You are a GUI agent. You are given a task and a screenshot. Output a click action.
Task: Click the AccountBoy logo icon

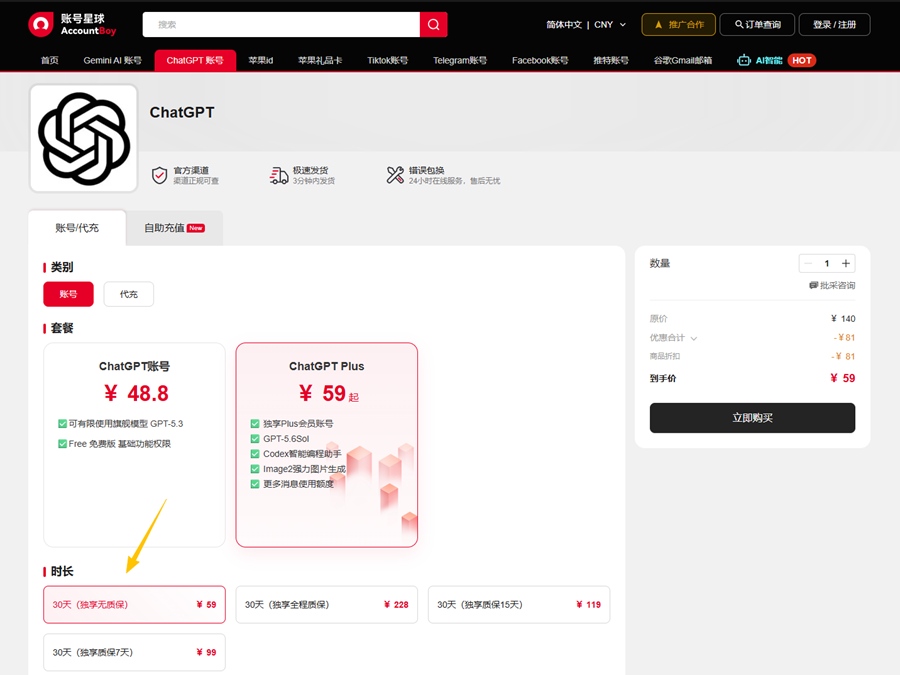tap(41, 24)
